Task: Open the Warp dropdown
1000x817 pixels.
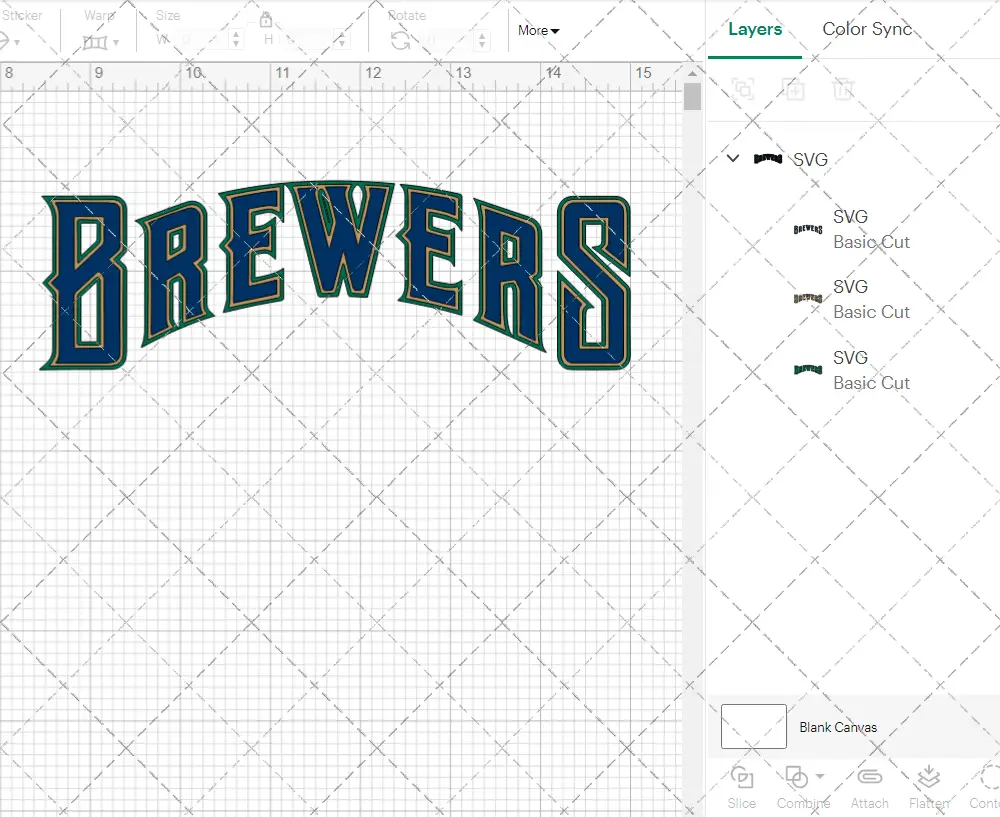Action: click(101, 42)
